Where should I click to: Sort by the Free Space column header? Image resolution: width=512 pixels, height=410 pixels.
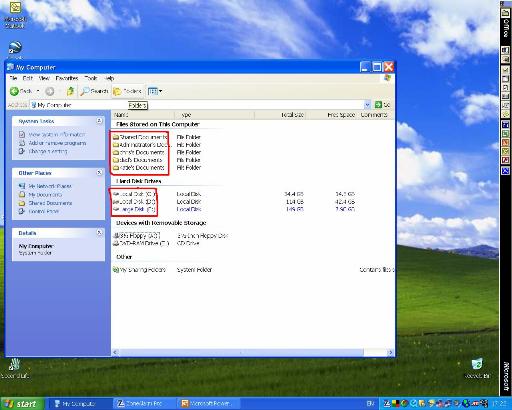point(331,115)
